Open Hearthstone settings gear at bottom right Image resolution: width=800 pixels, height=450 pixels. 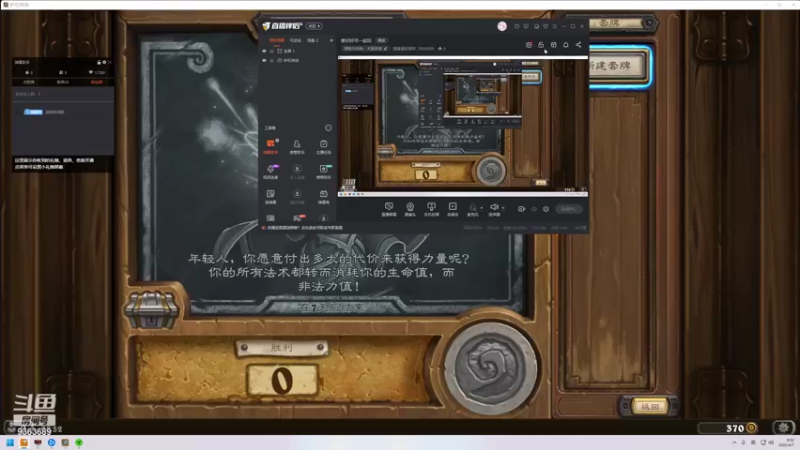(x=783, y=428)
